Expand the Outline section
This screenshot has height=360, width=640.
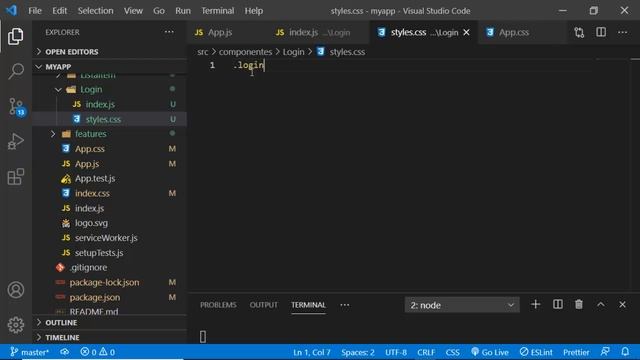(109, 322)
